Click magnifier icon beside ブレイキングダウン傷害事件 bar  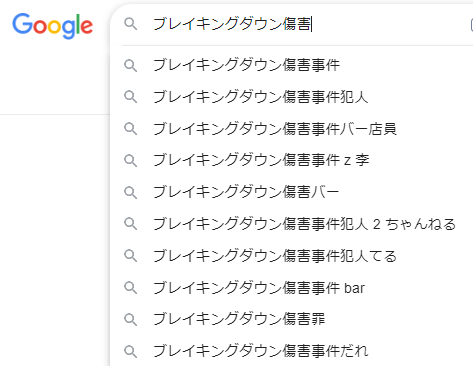click(130, 288)
